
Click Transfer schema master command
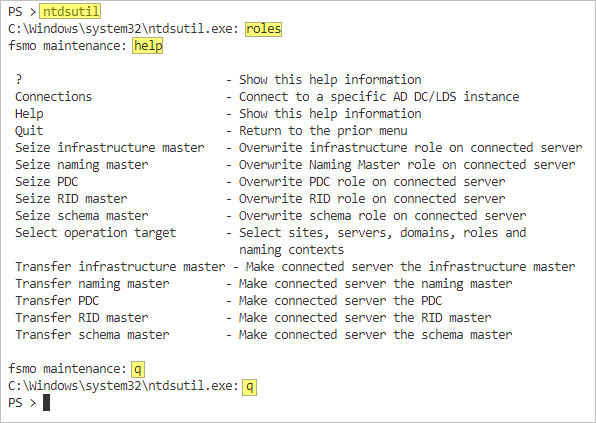point(92,334)
